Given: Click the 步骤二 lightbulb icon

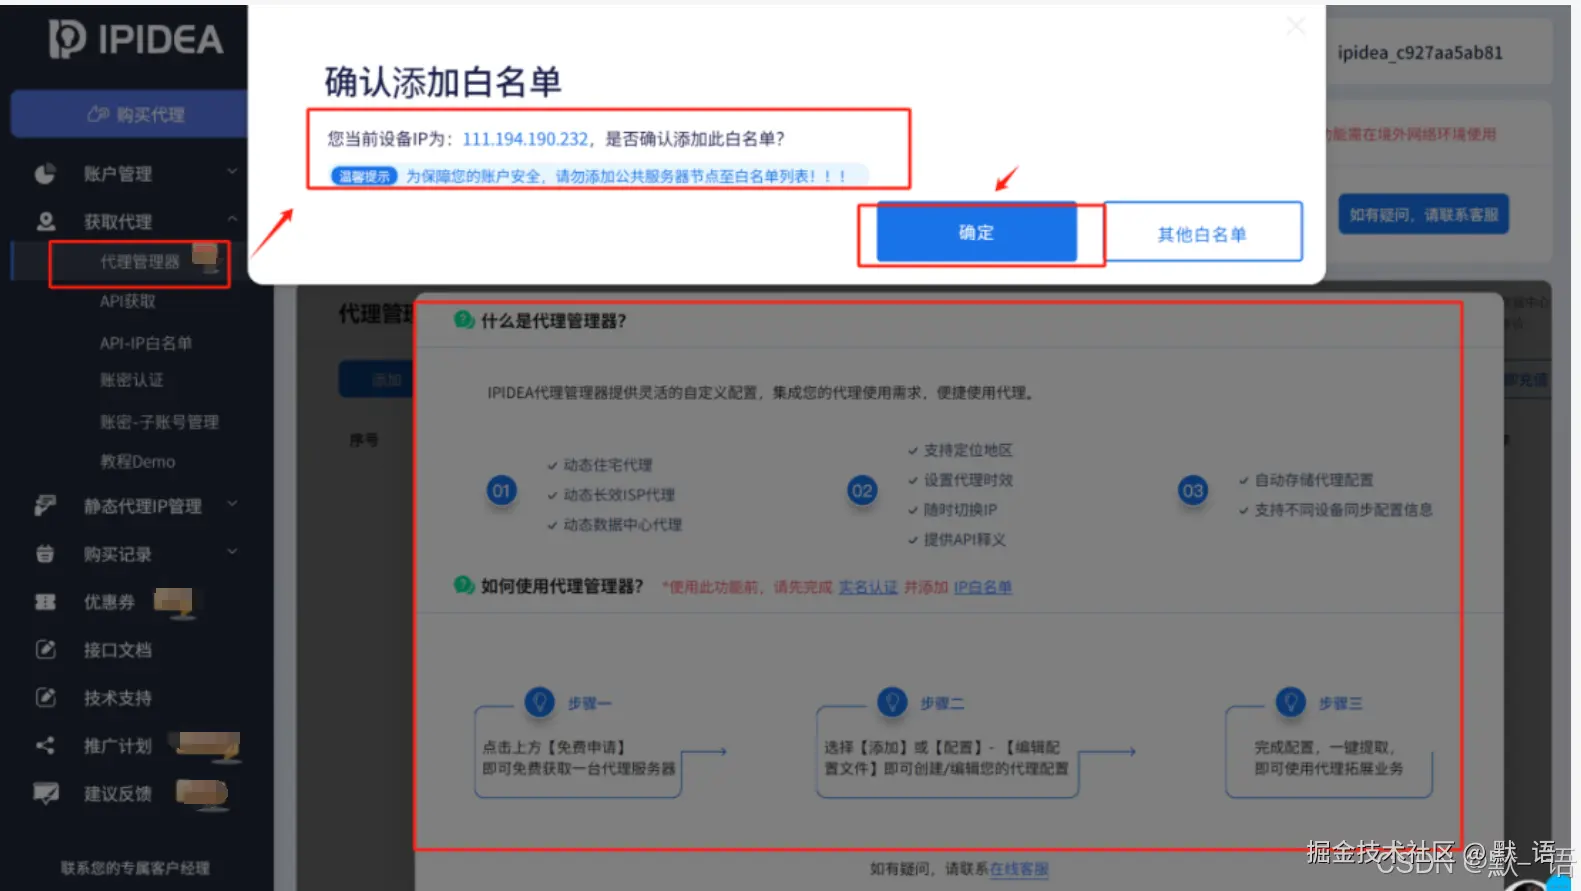Looking at the screenshot, I should (892, 702).
